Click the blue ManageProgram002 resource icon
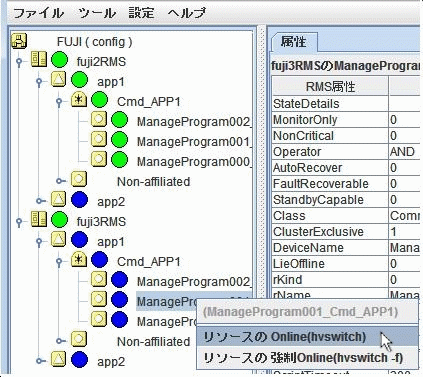The width and height of the screenshot is (423, 377). [99, 279]
